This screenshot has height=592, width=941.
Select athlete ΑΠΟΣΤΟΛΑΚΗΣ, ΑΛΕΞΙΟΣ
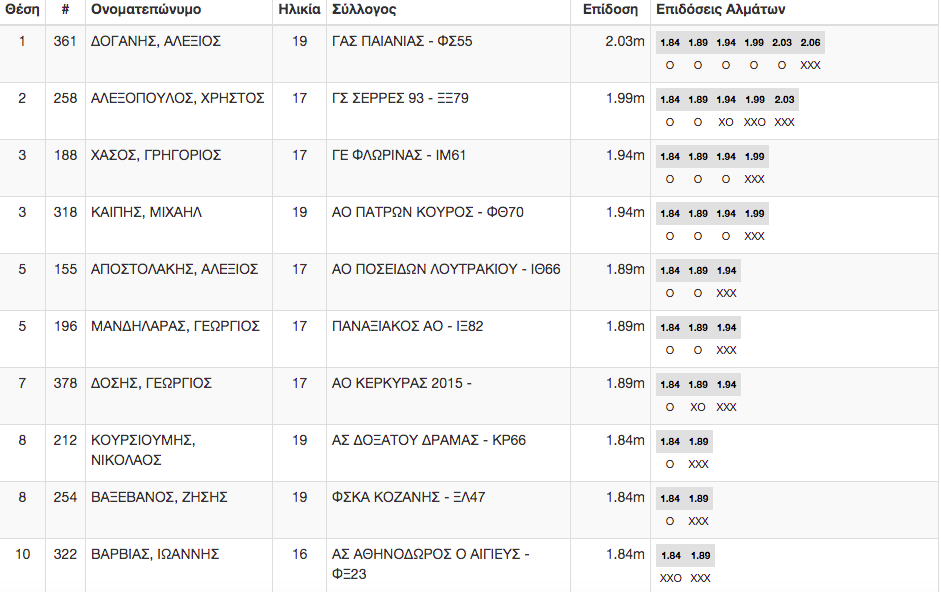(x=175, y=270)
